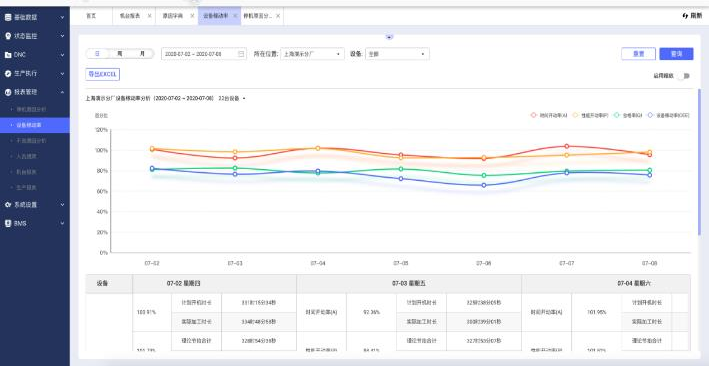Toggle the 合格率(Q) green legend series
The height and width of the screenshot is (366, 709).
click(x=628, y=115)
